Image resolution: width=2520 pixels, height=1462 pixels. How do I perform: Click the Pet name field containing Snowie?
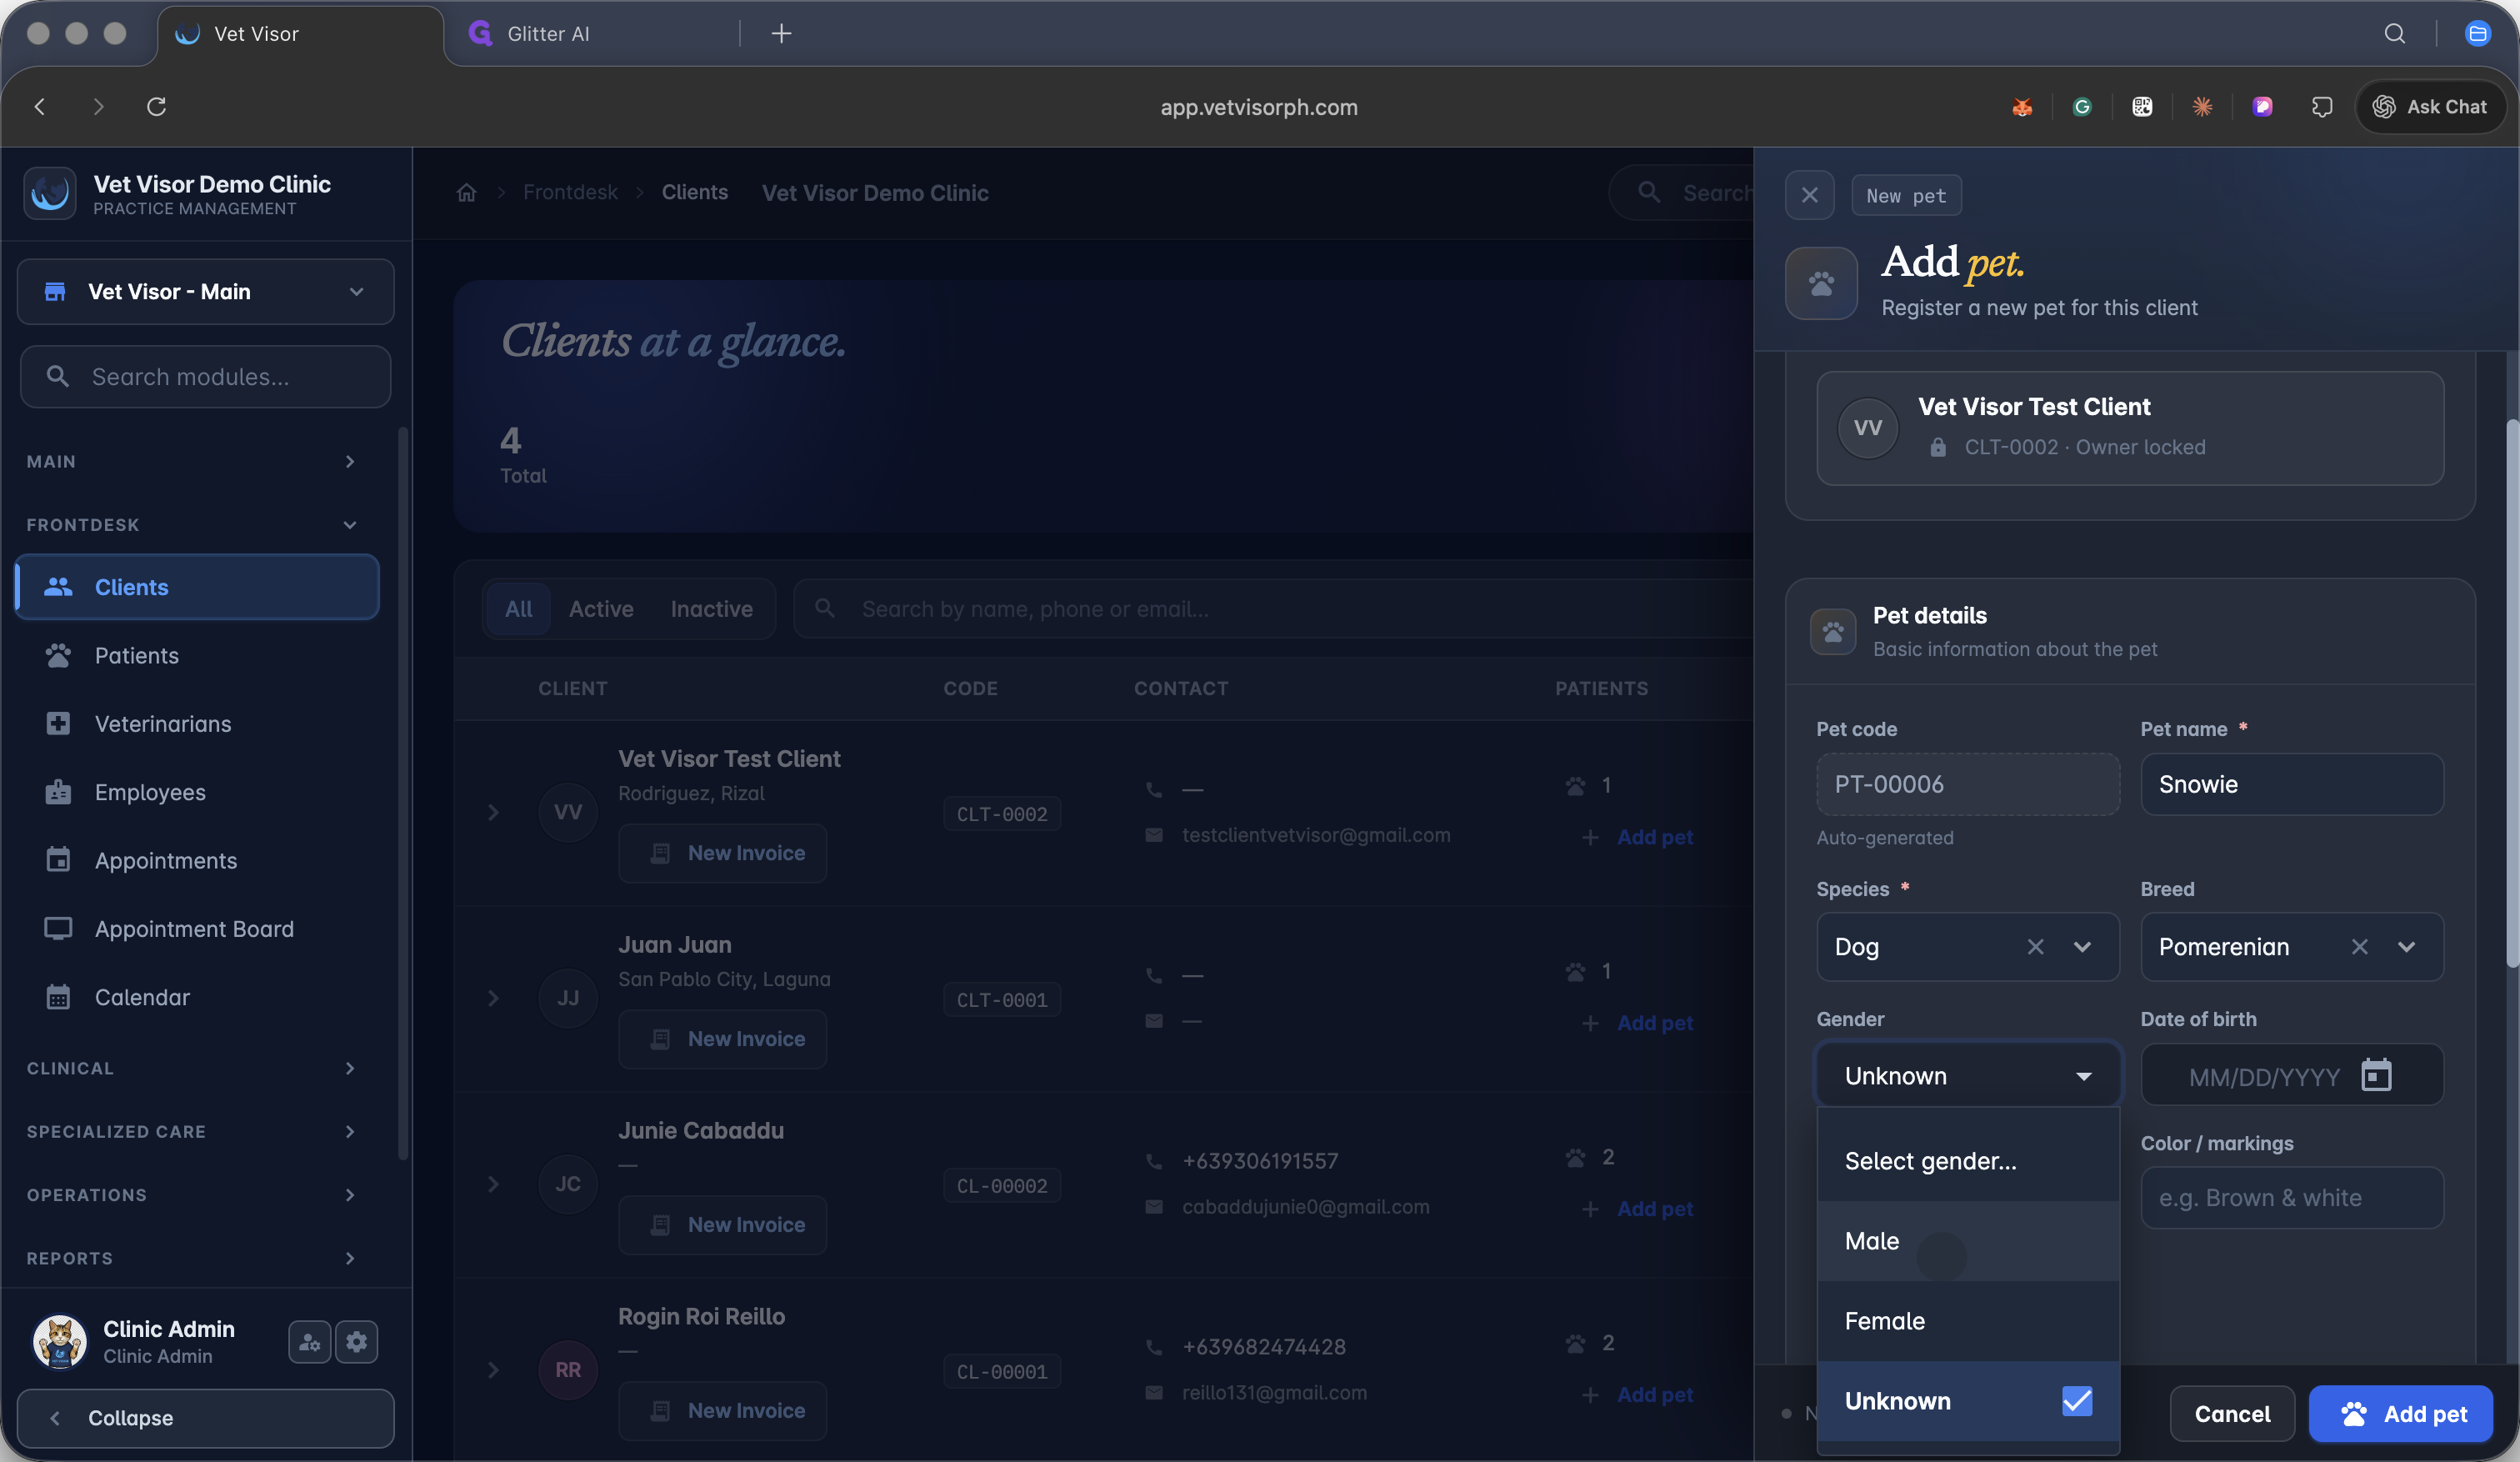tap(2291, 784)
